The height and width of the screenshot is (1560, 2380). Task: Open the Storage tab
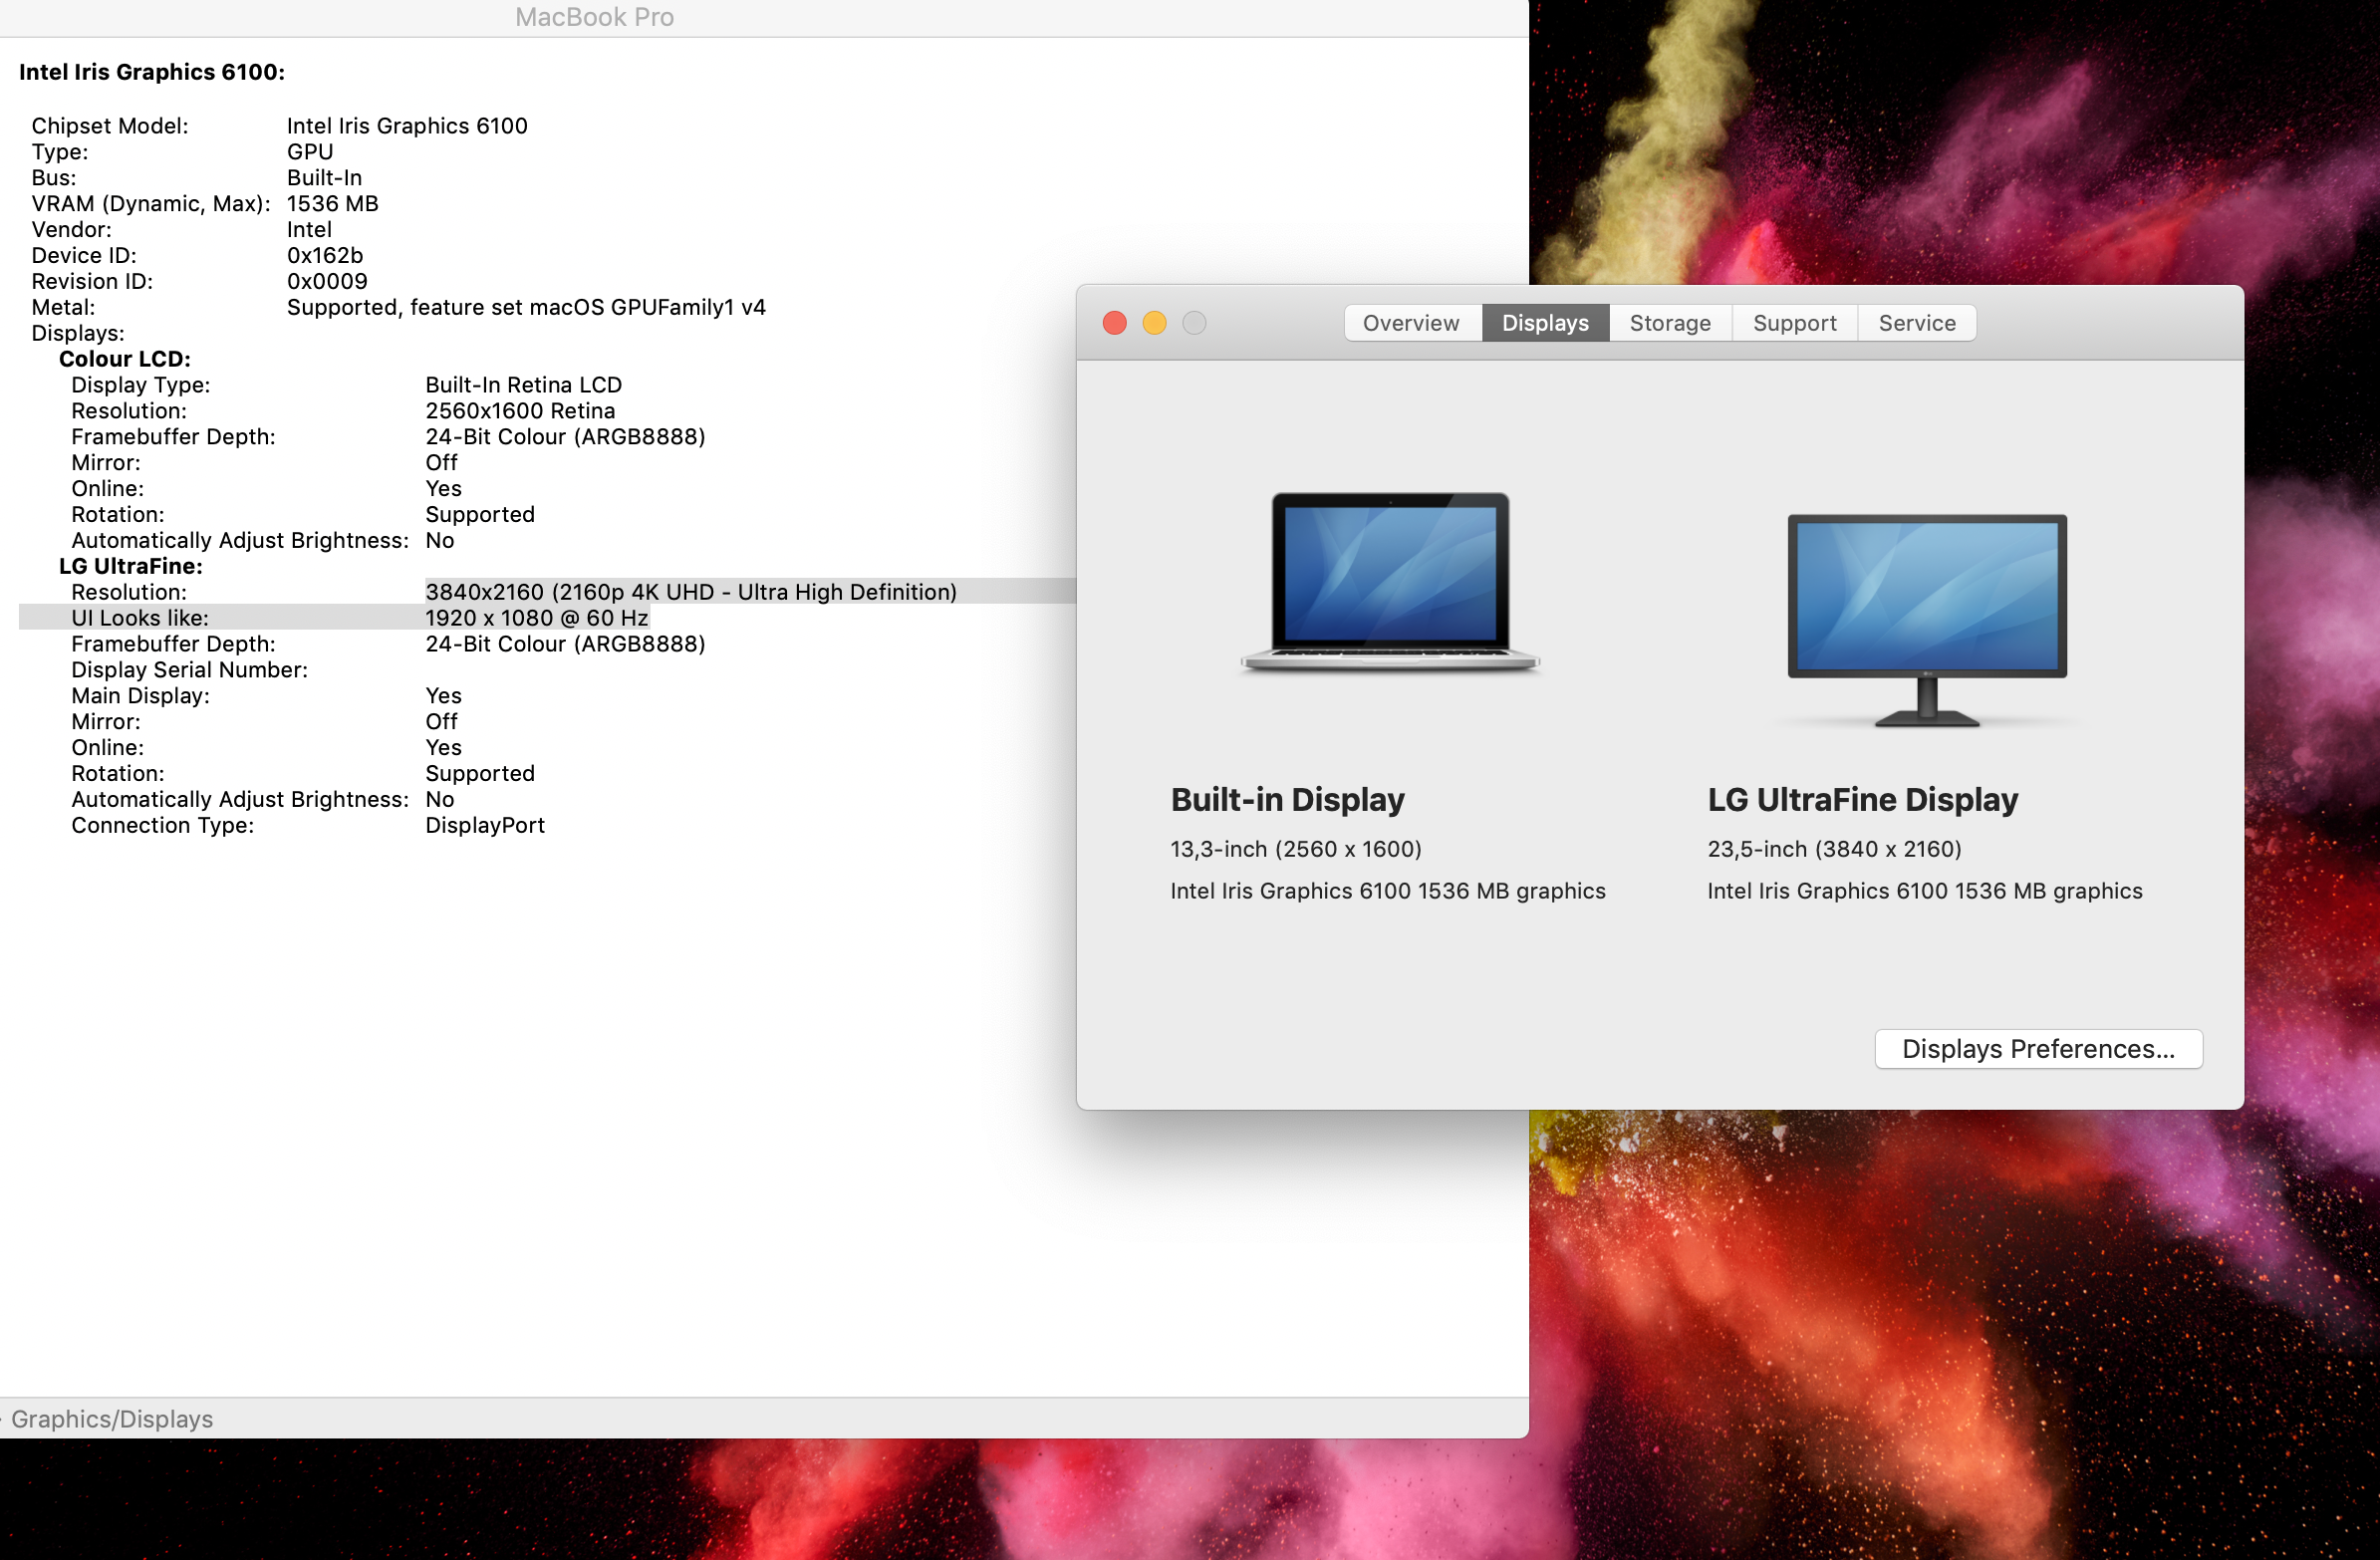click(1670, 323)
